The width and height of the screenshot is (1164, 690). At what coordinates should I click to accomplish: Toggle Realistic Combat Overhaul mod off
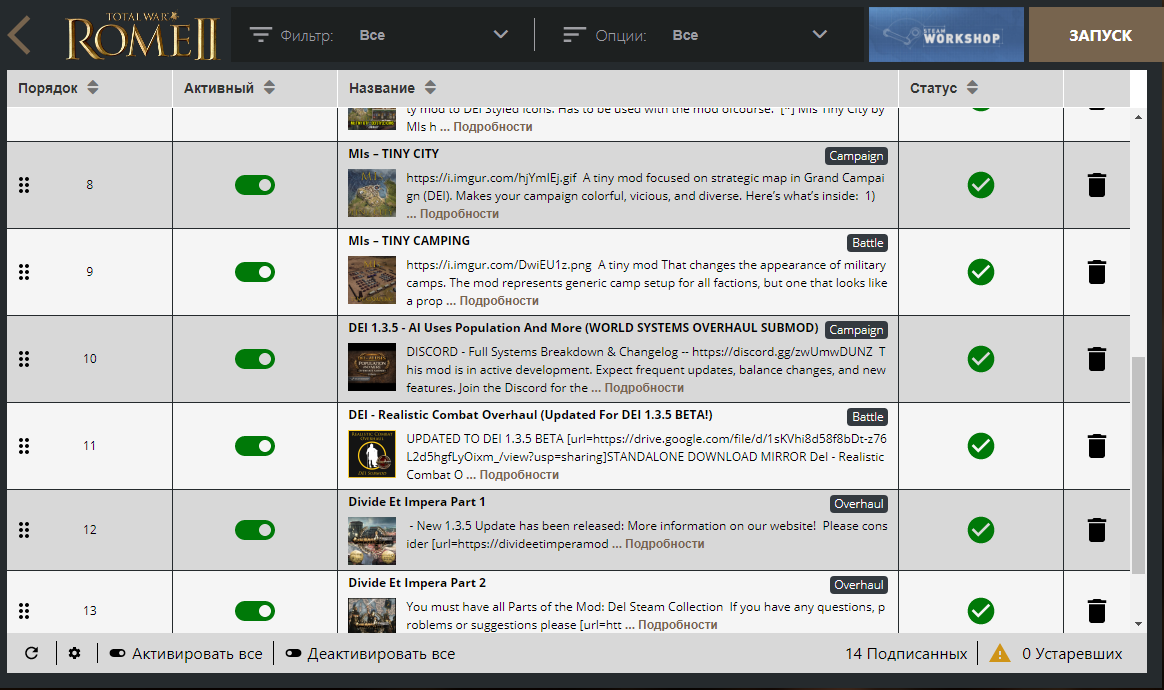[255, 446]
